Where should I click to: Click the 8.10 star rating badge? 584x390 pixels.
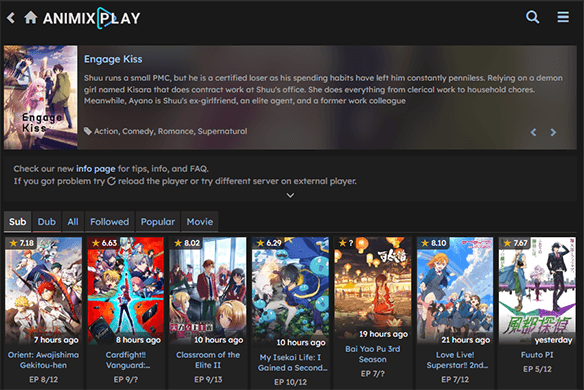coord(433,243)
